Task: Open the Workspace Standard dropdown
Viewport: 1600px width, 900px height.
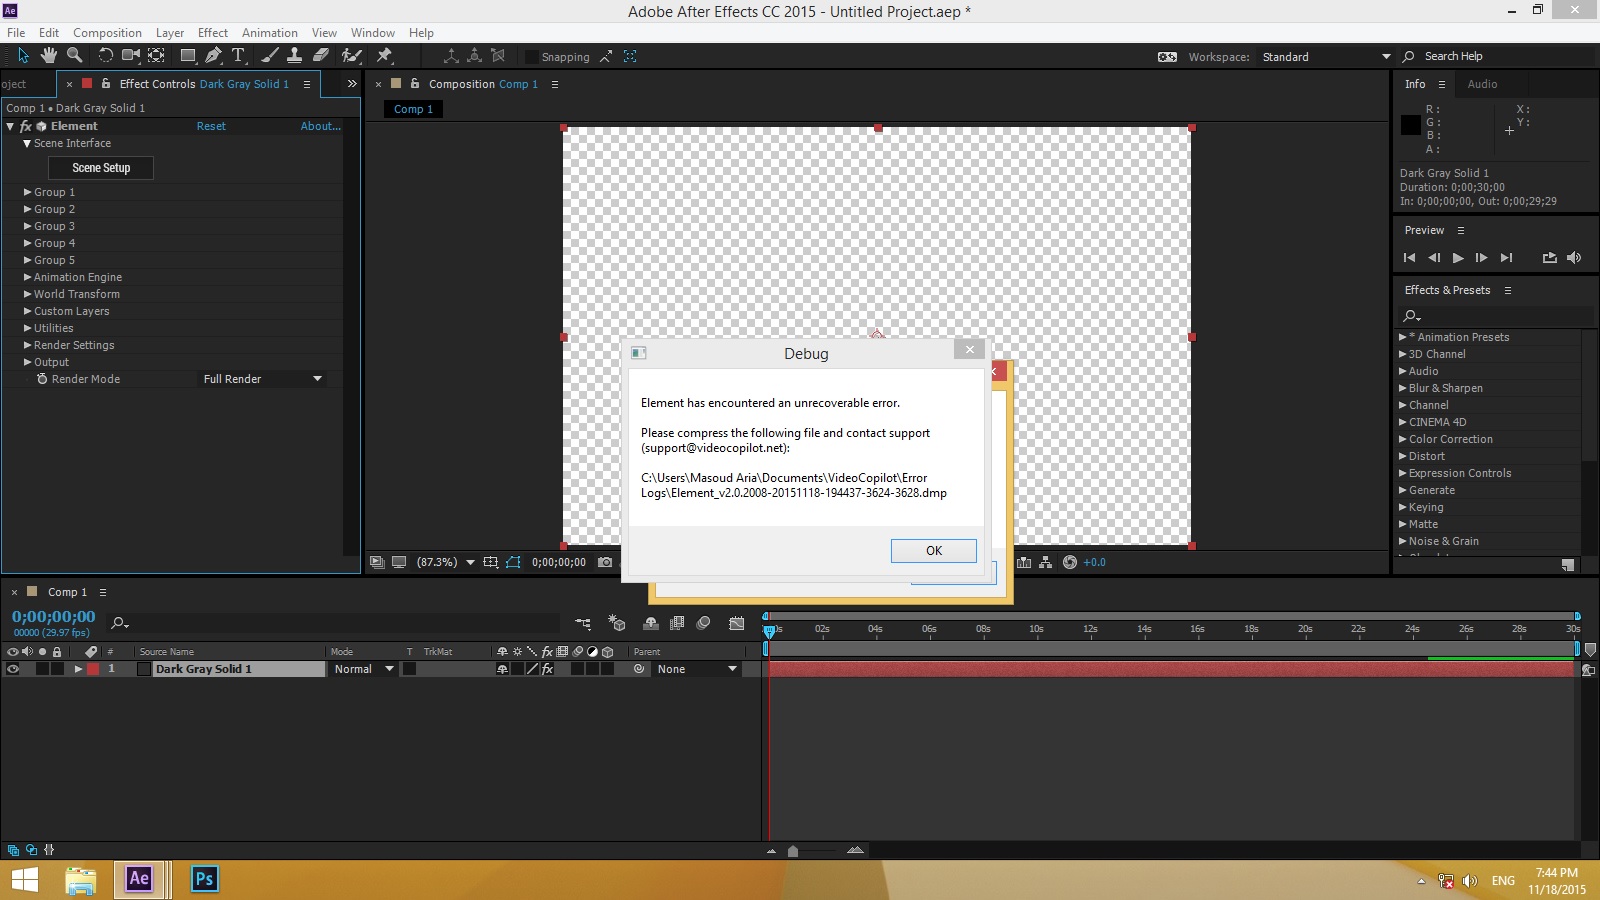Action: click(x=1326, y=57)
